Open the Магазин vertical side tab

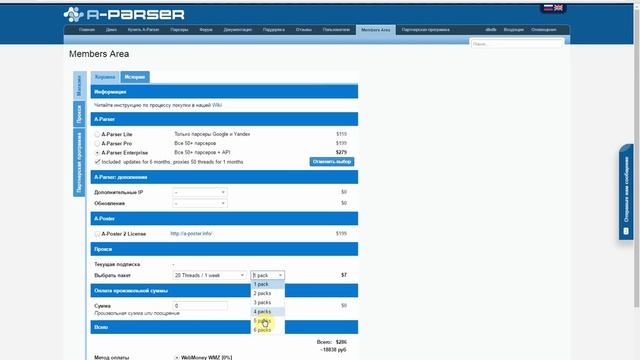(x=79, y=85)
